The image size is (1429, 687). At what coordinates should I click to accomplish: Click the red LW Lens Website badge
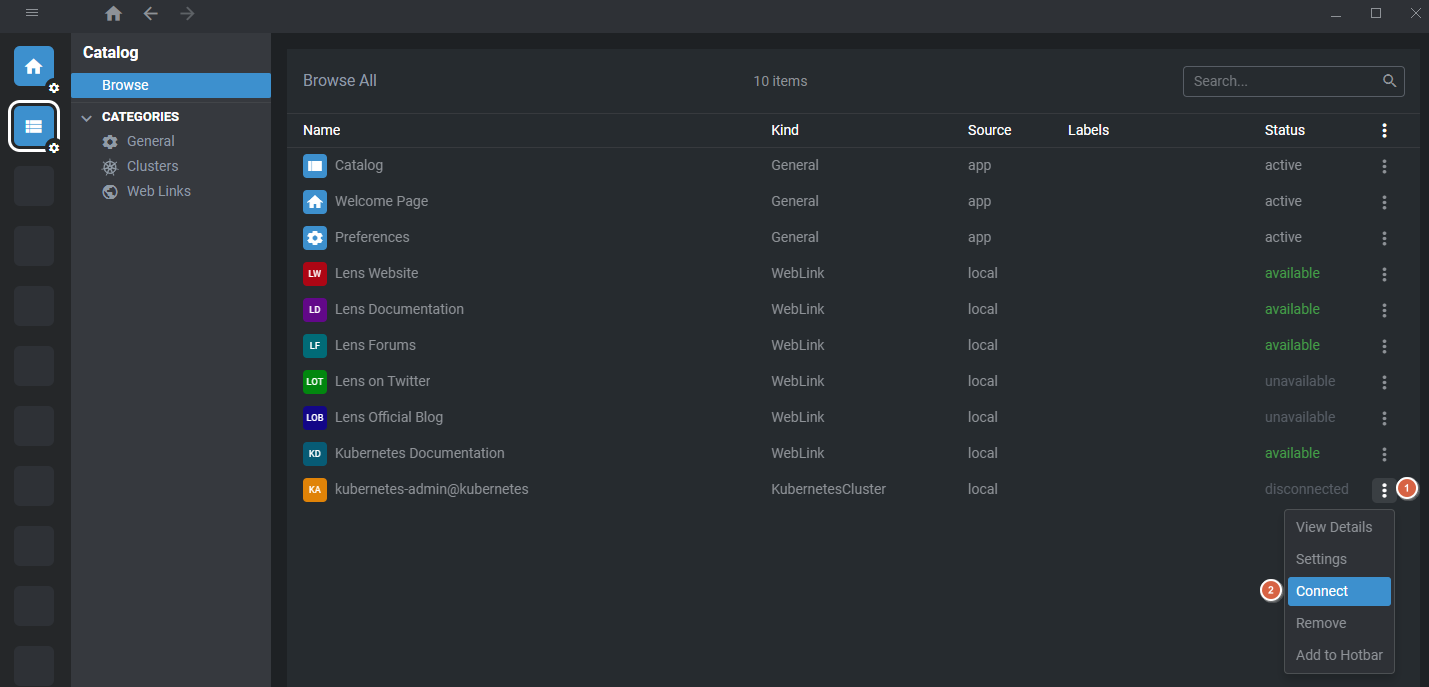(315, 274)
